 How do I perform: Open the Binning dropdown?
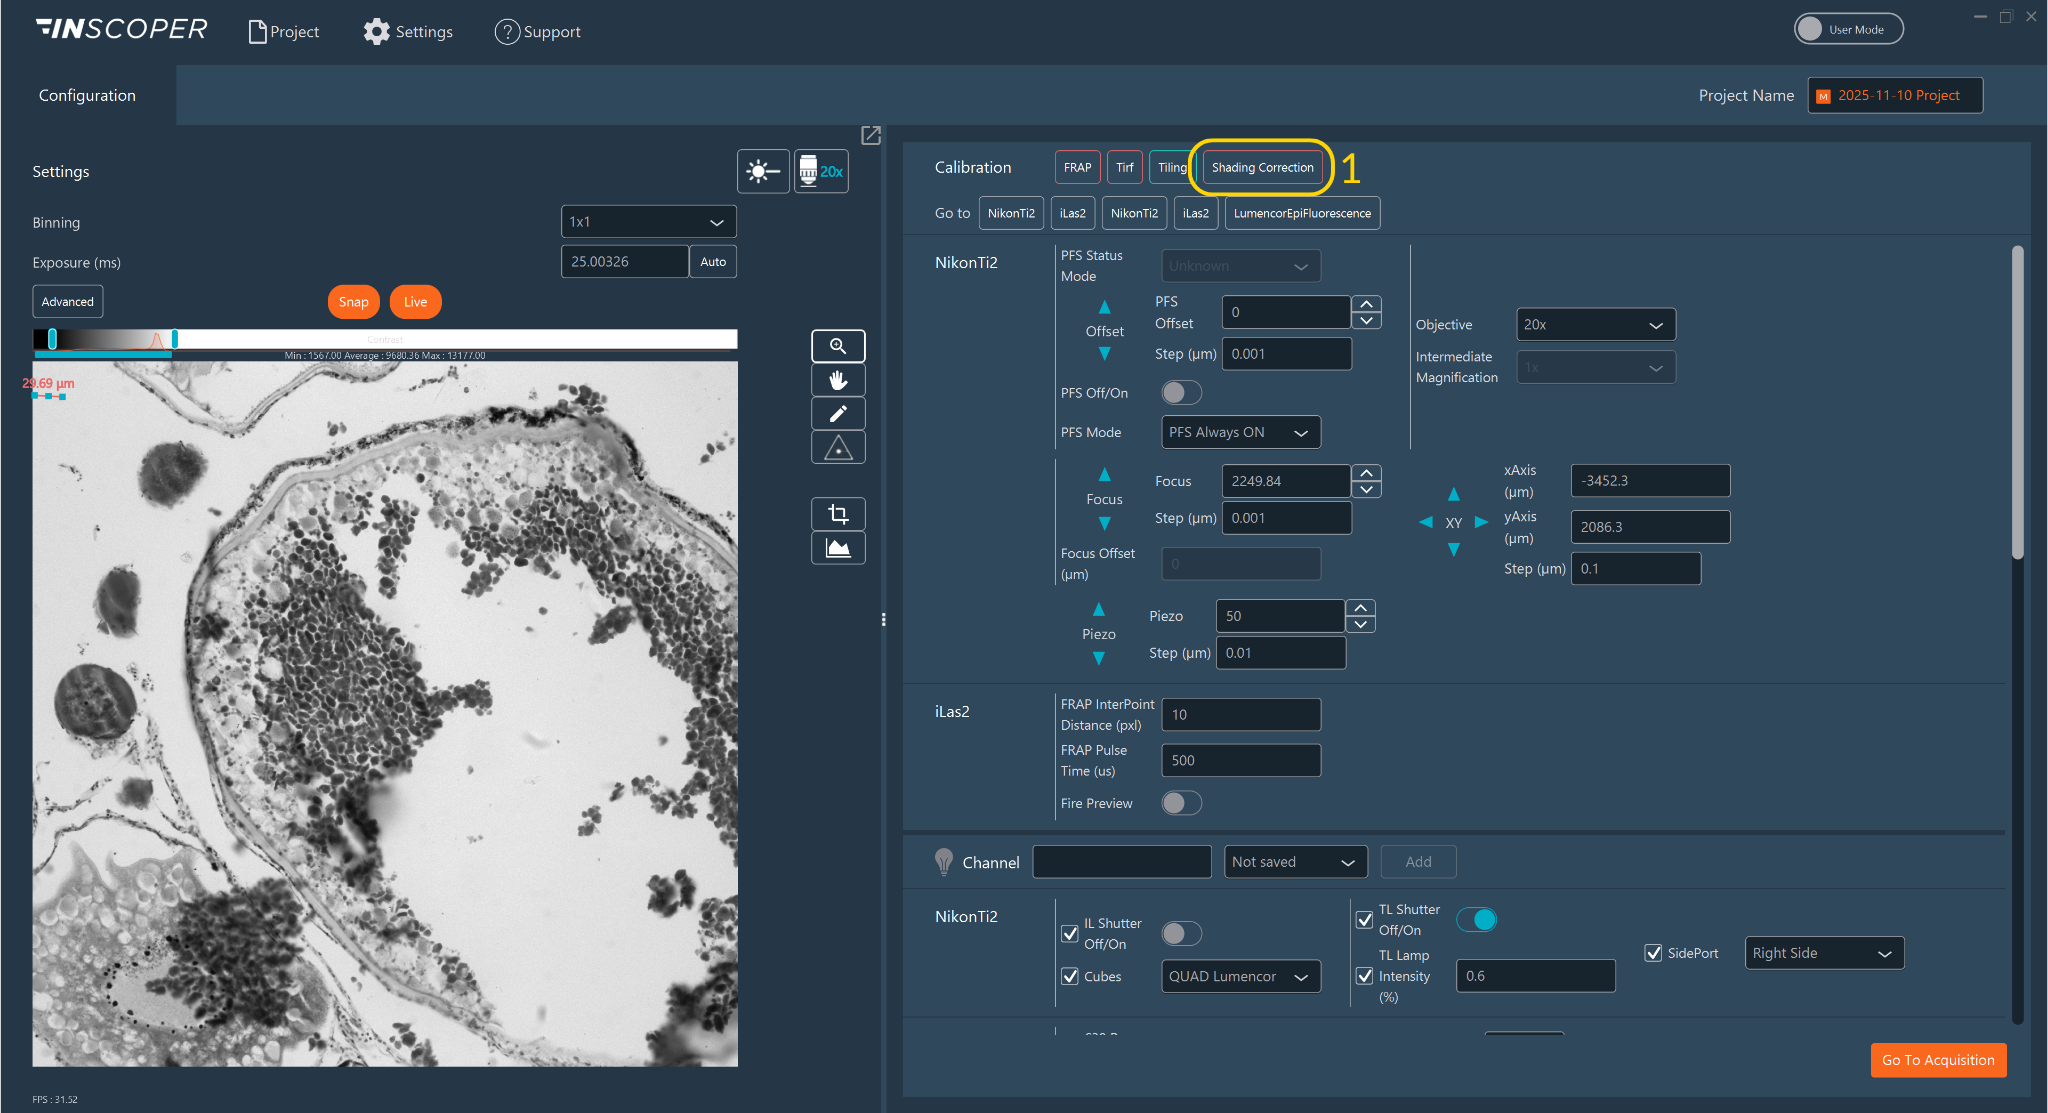[x=648, y=222]
